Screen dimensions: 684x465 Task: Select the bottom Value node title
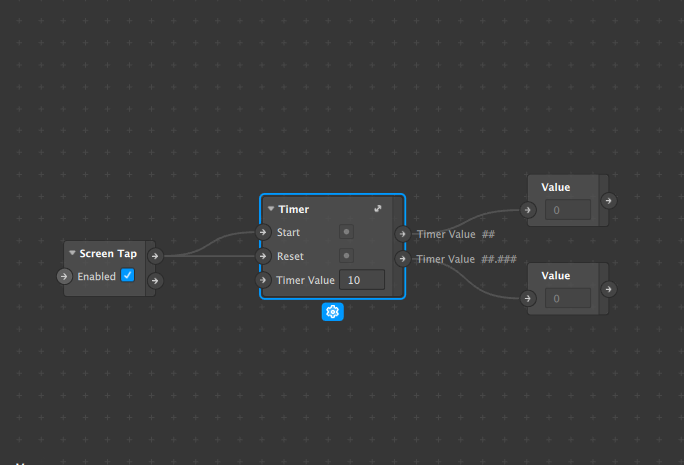pos(556,276)
